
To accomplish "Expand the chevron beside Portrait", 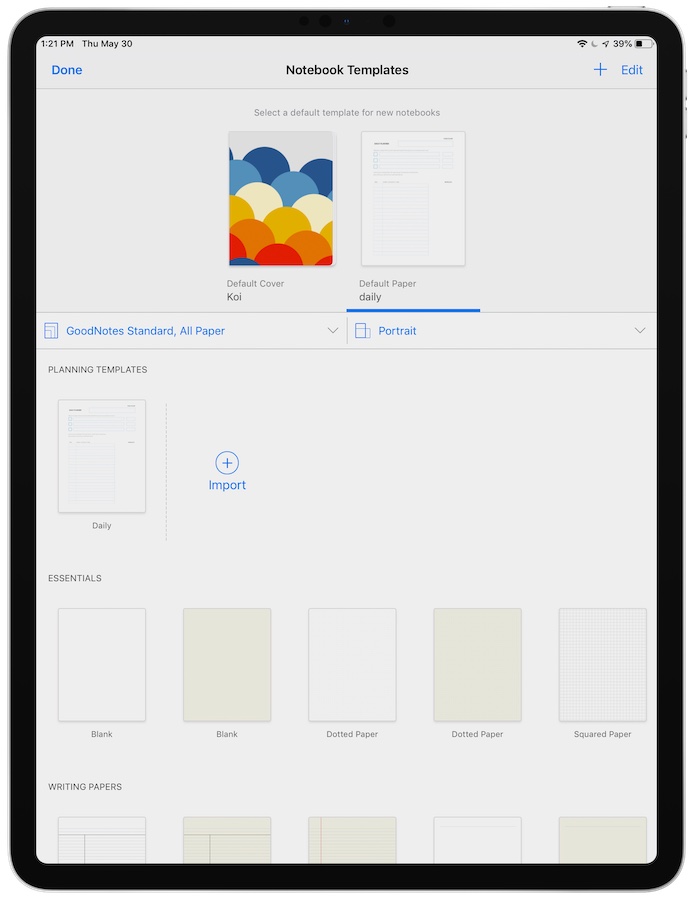I will click(x=640, y=331).
